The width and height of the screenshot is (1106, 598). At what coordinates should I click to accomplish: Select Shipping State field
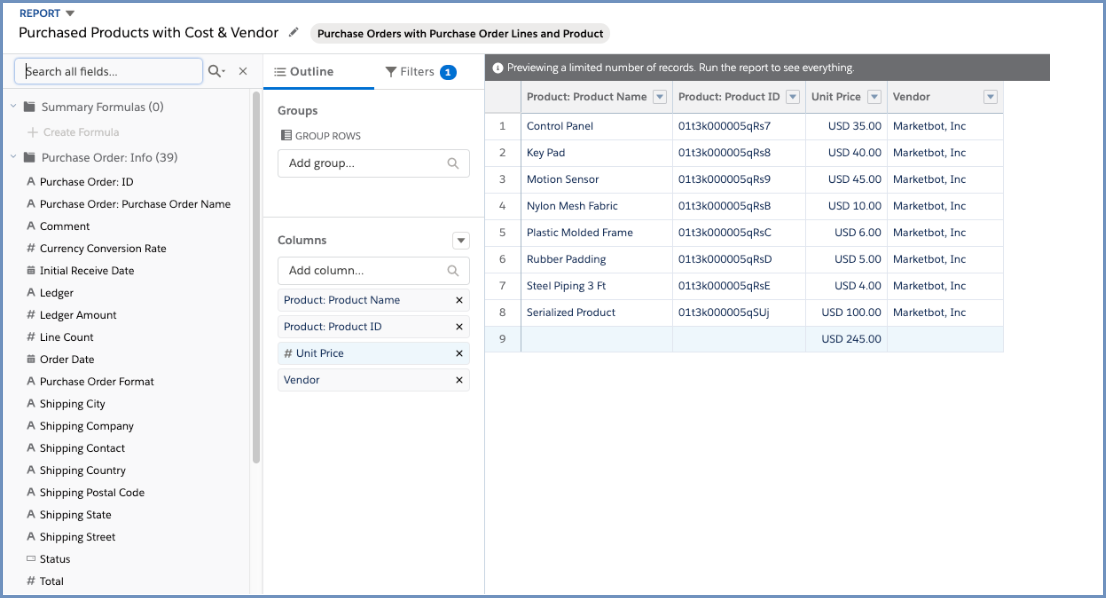click(75, 515)
